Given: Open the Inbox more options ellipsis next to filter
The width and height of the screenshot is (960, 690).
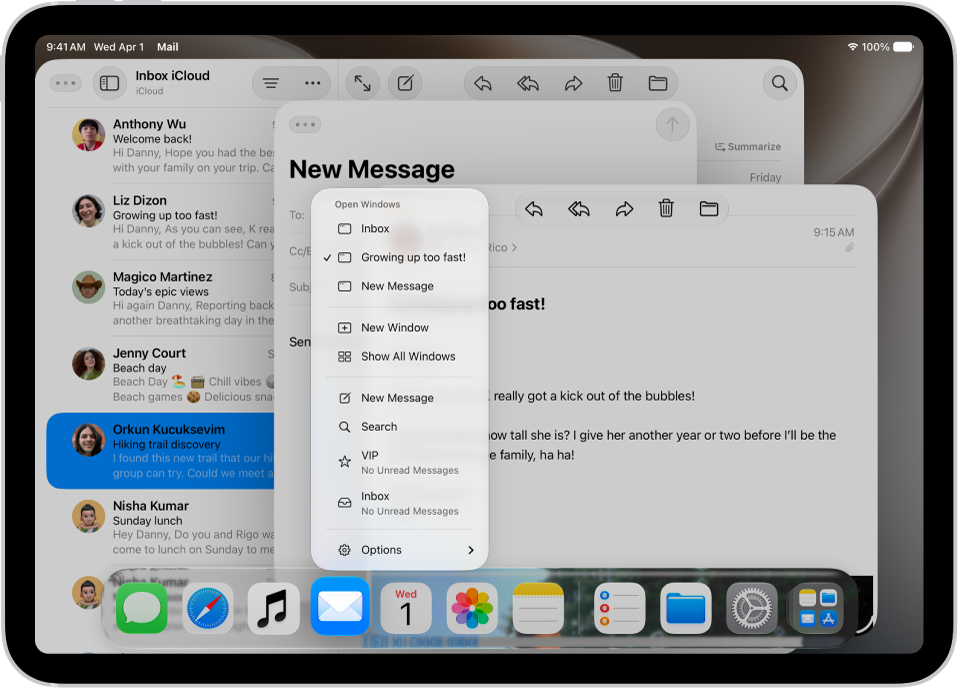Looking at the screenshot, I should pyautogui.click(x=312, y=83).
